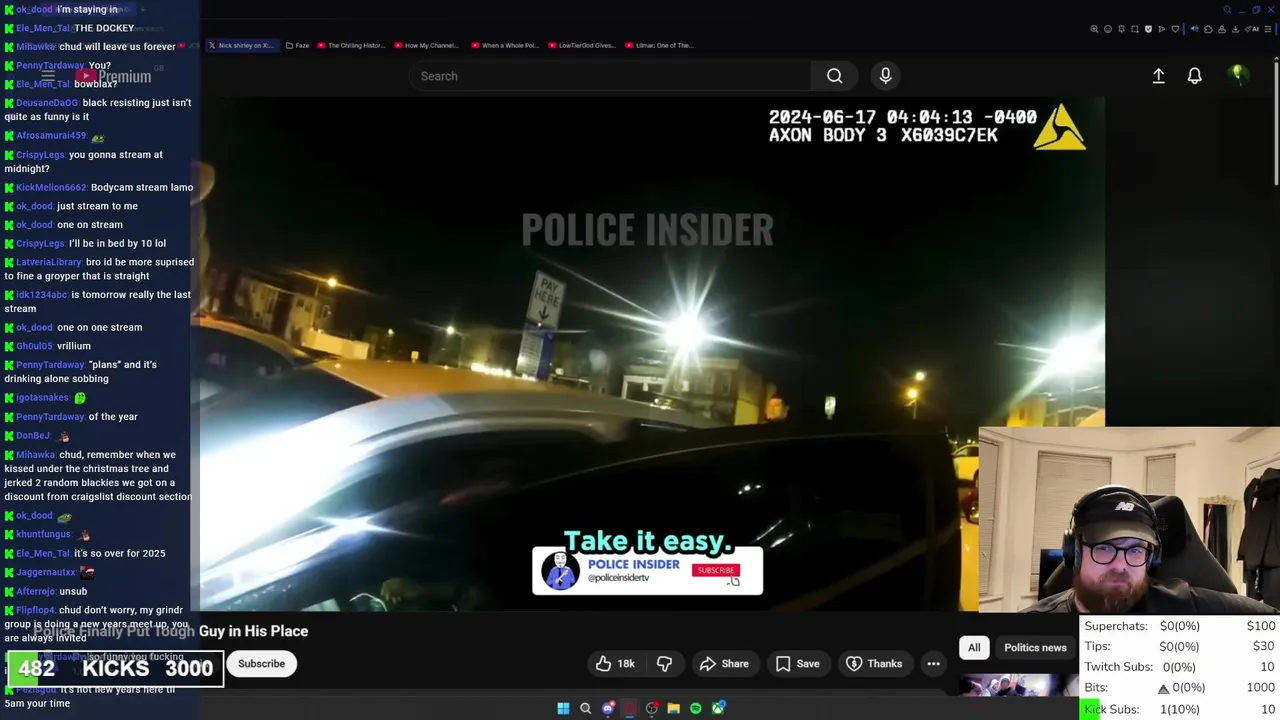Viewport: 1280px width, 720px height.
Task: Focus the YouTube Search field
Action: 610,76
